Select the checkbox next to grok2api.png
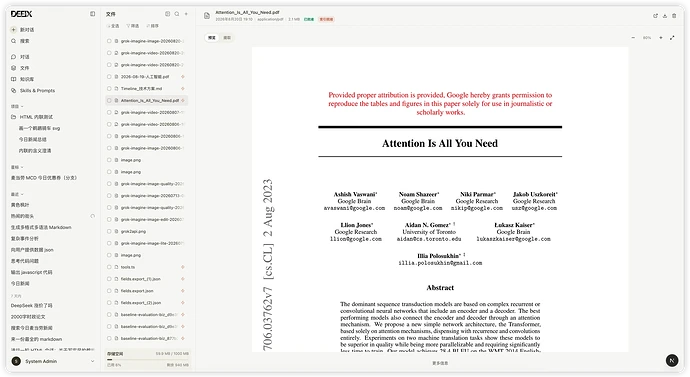Viewport: 690px width, 377px height. [109, 231]
